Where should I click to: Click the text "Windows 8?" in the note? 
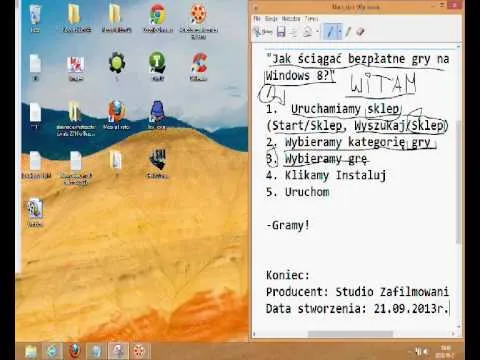click(299, 75)
